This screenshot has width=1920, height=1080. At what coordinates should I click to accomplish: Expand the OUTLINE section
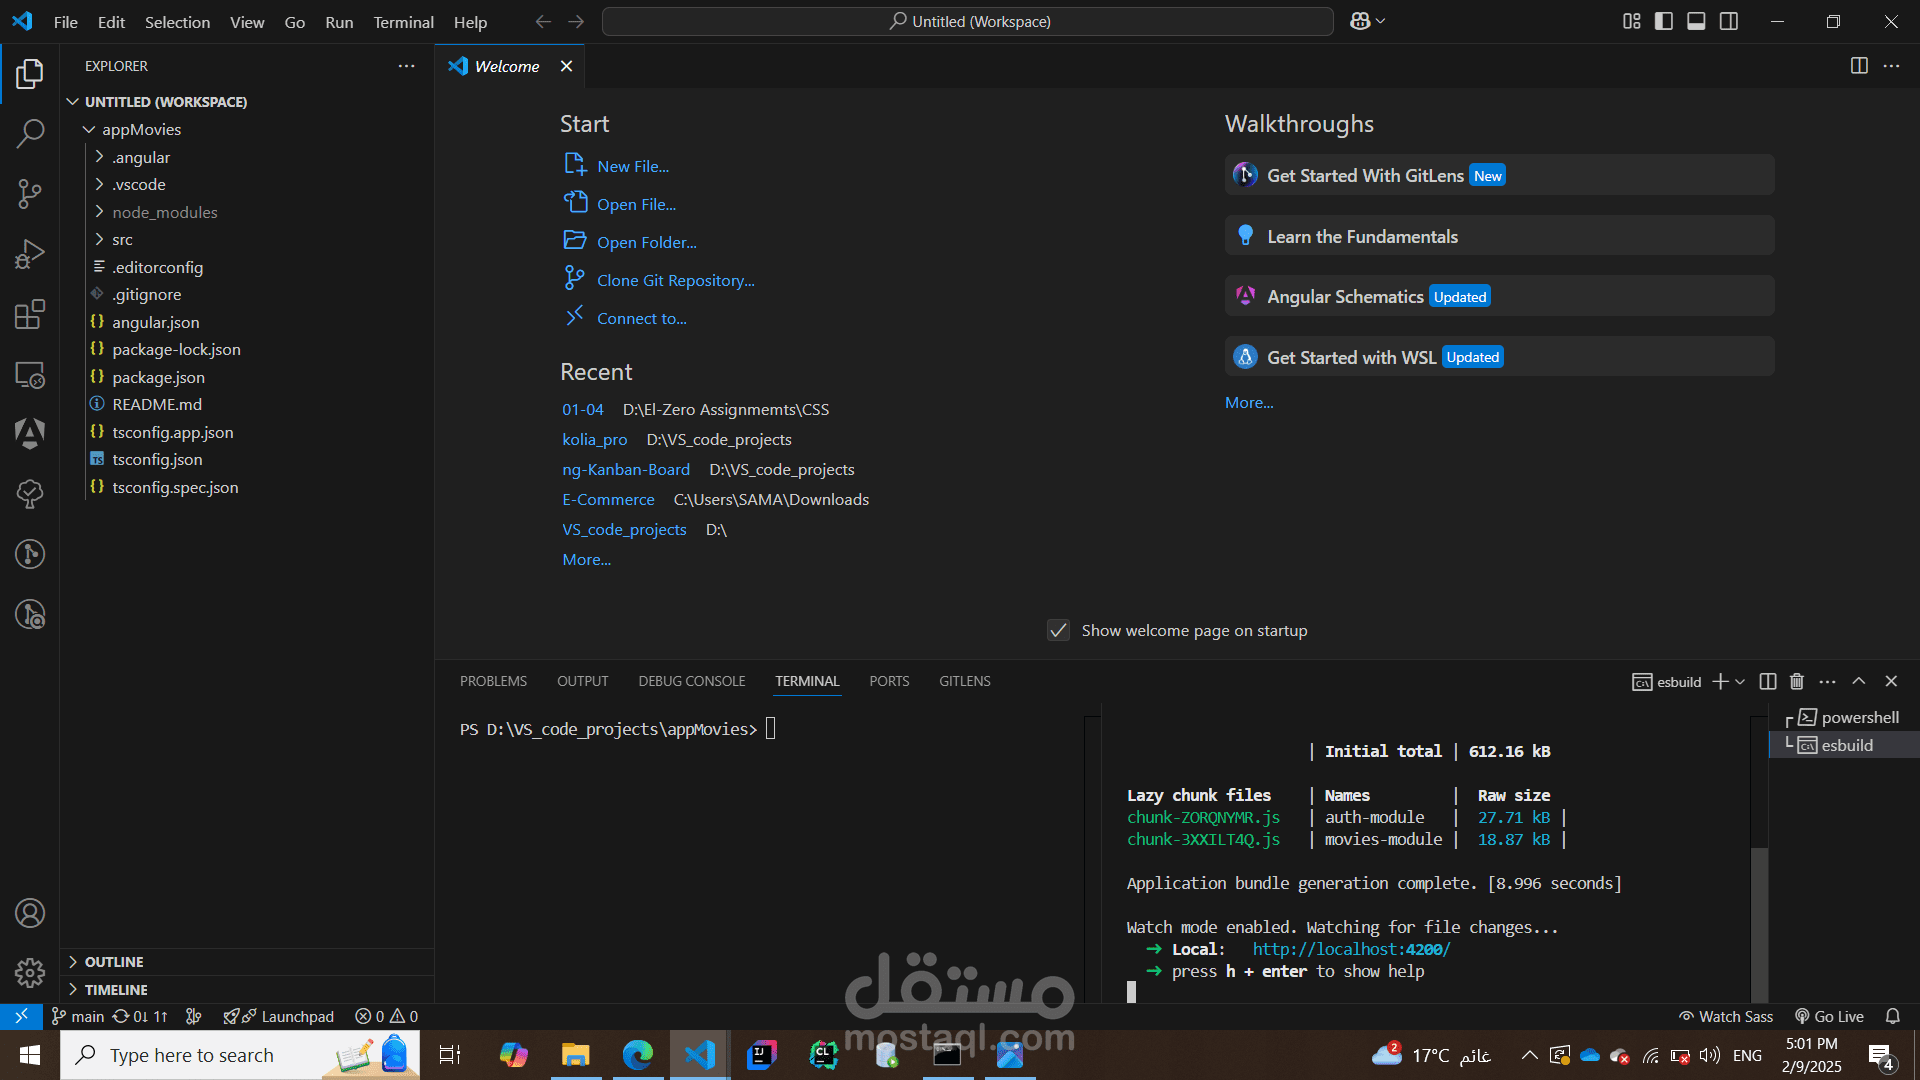coord(113,962)
